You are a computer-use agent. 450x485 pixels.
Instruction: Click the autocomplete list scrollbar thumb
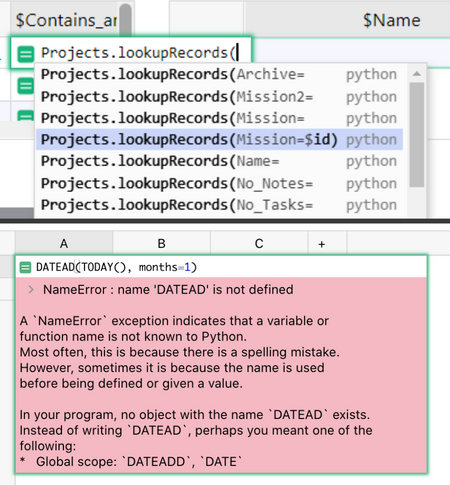[x=417, y=135]
